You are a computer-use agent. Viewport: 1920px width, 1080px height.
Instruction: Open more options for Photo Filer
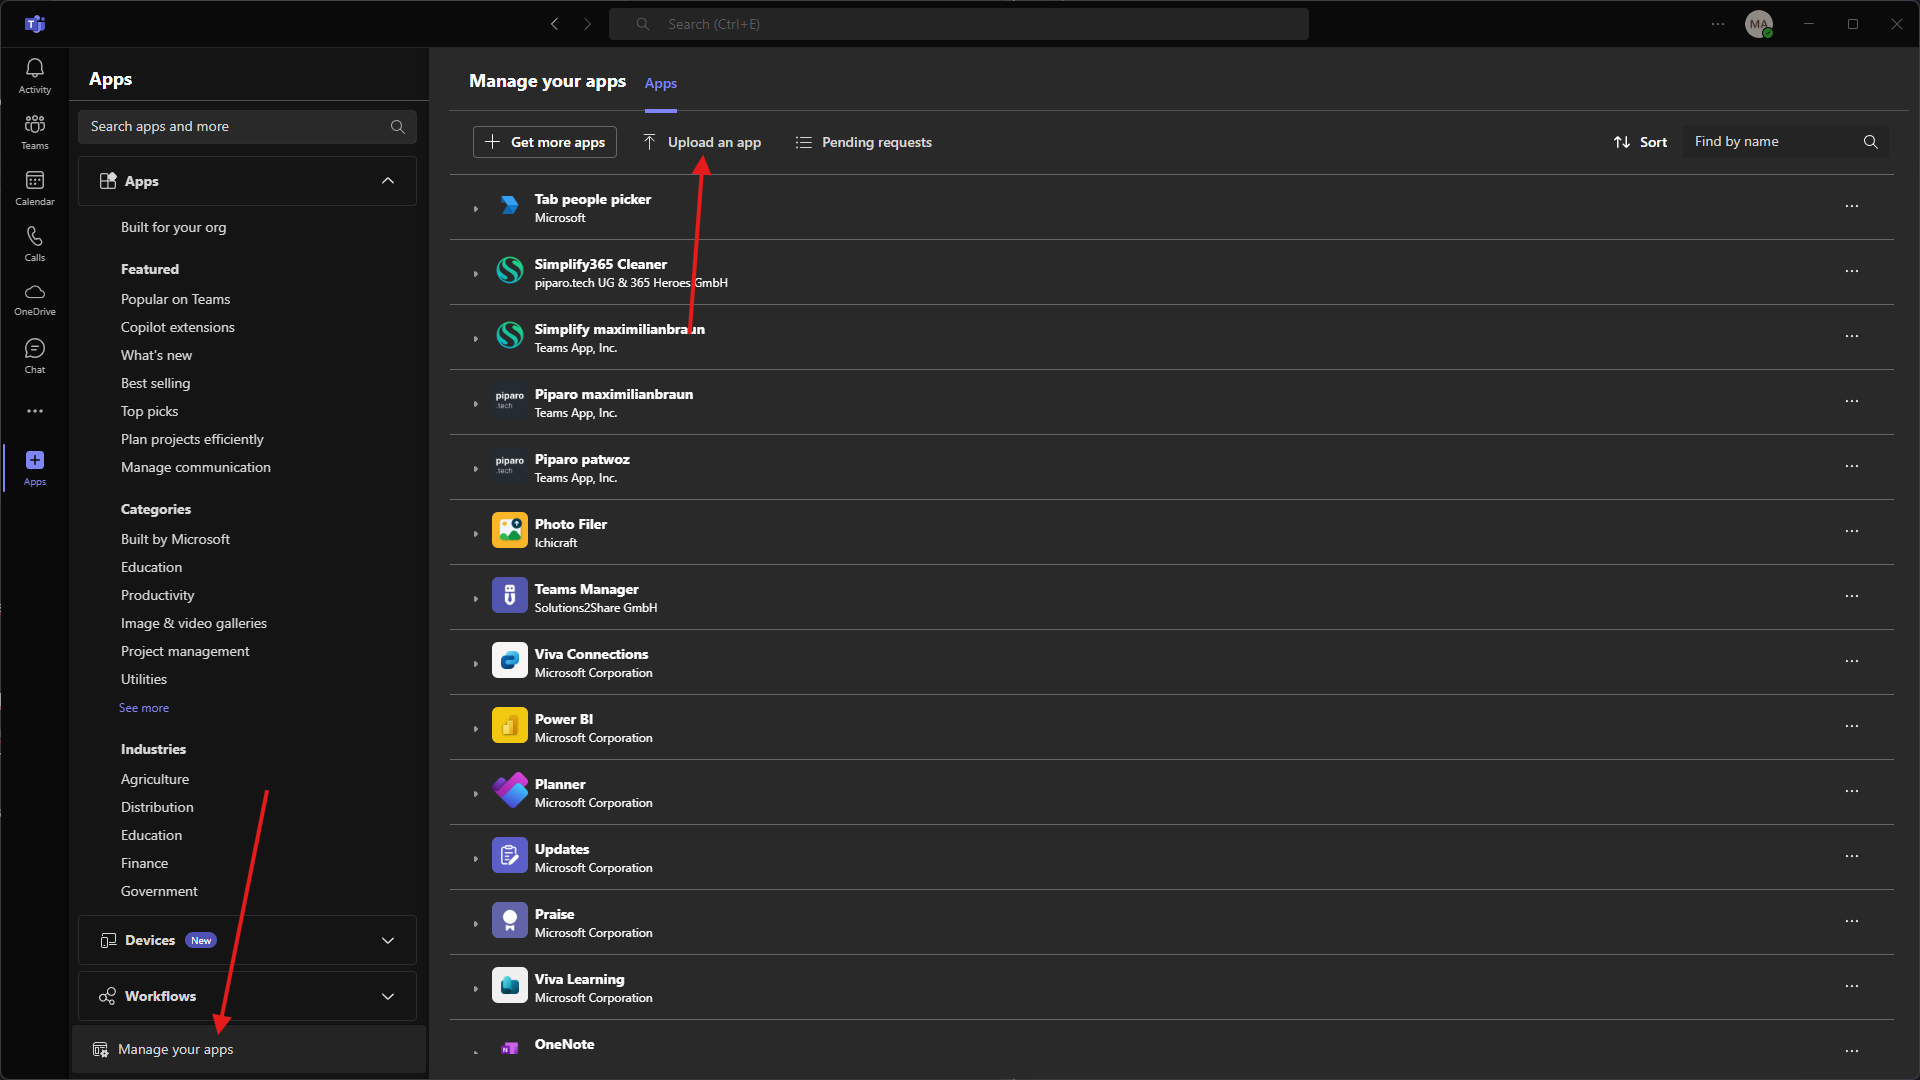(1852, 531)
